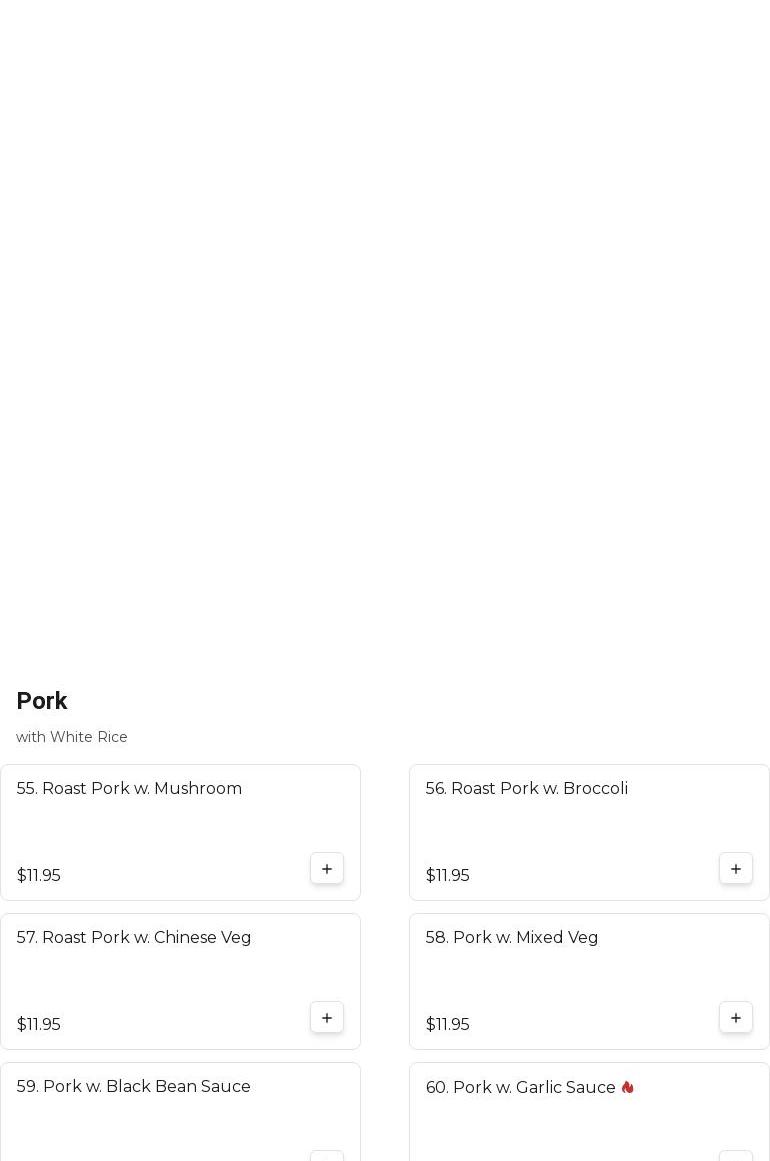Viewport: 770px width, 1161px height.
Task: Click the $11.95 price under Roast Pork w. Broccoli
Action: click(447, 875)
